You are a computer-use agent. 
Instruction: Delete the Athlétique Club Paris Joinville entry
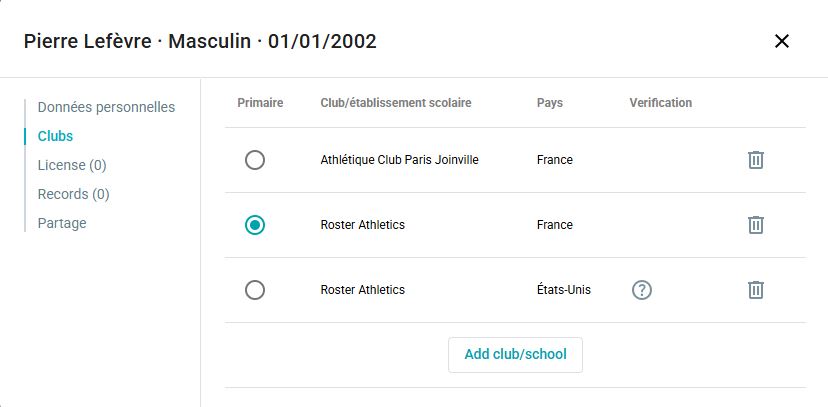756,160
